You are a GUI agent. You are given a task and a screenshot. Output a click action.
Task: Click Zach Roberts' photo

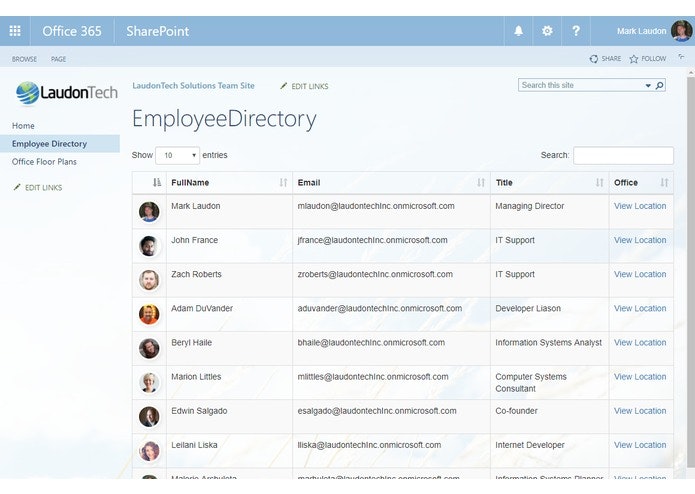click(x=149, y=280)
